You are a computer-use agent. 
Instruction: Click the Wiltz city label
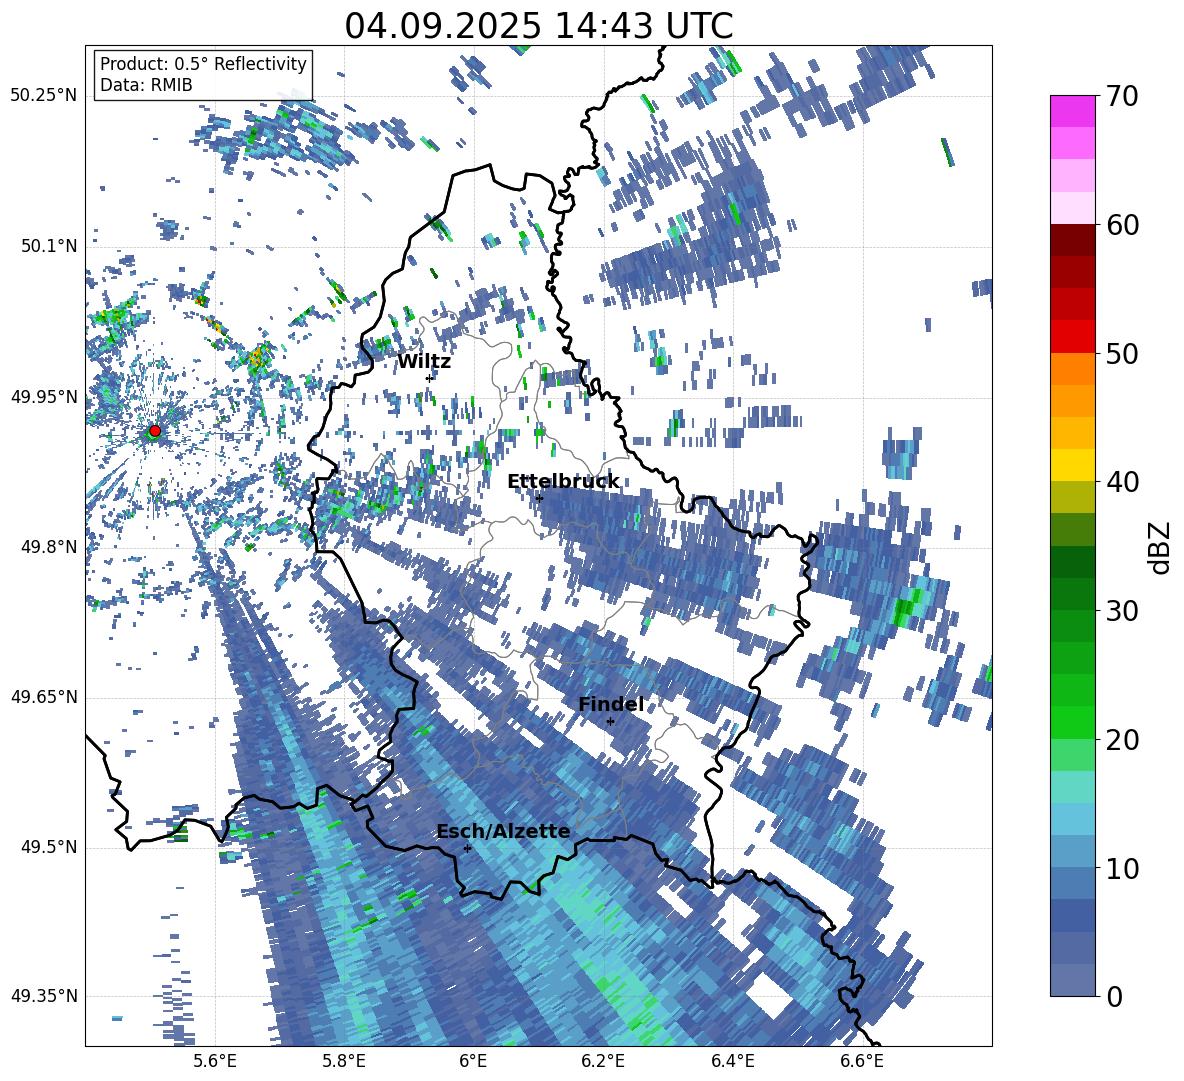[424, 362]
